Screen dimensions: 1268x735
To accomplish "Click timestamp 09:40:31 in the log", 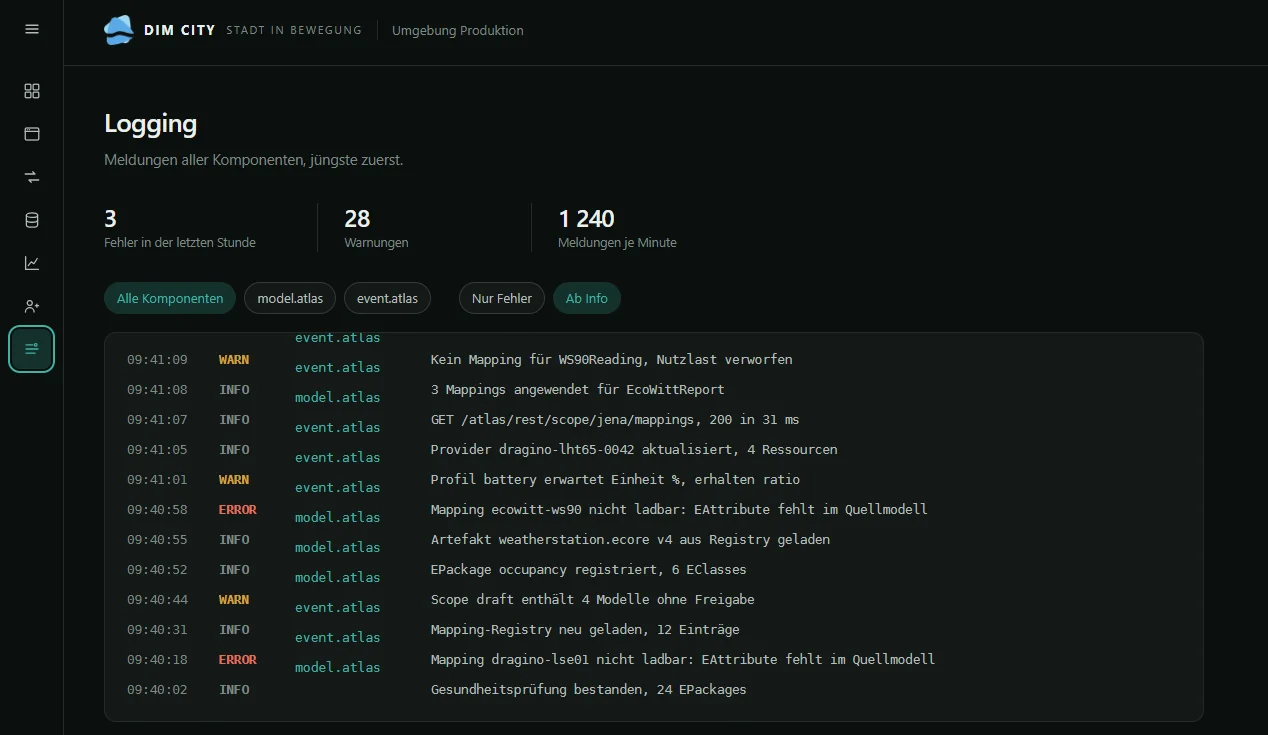I will 157,629.
